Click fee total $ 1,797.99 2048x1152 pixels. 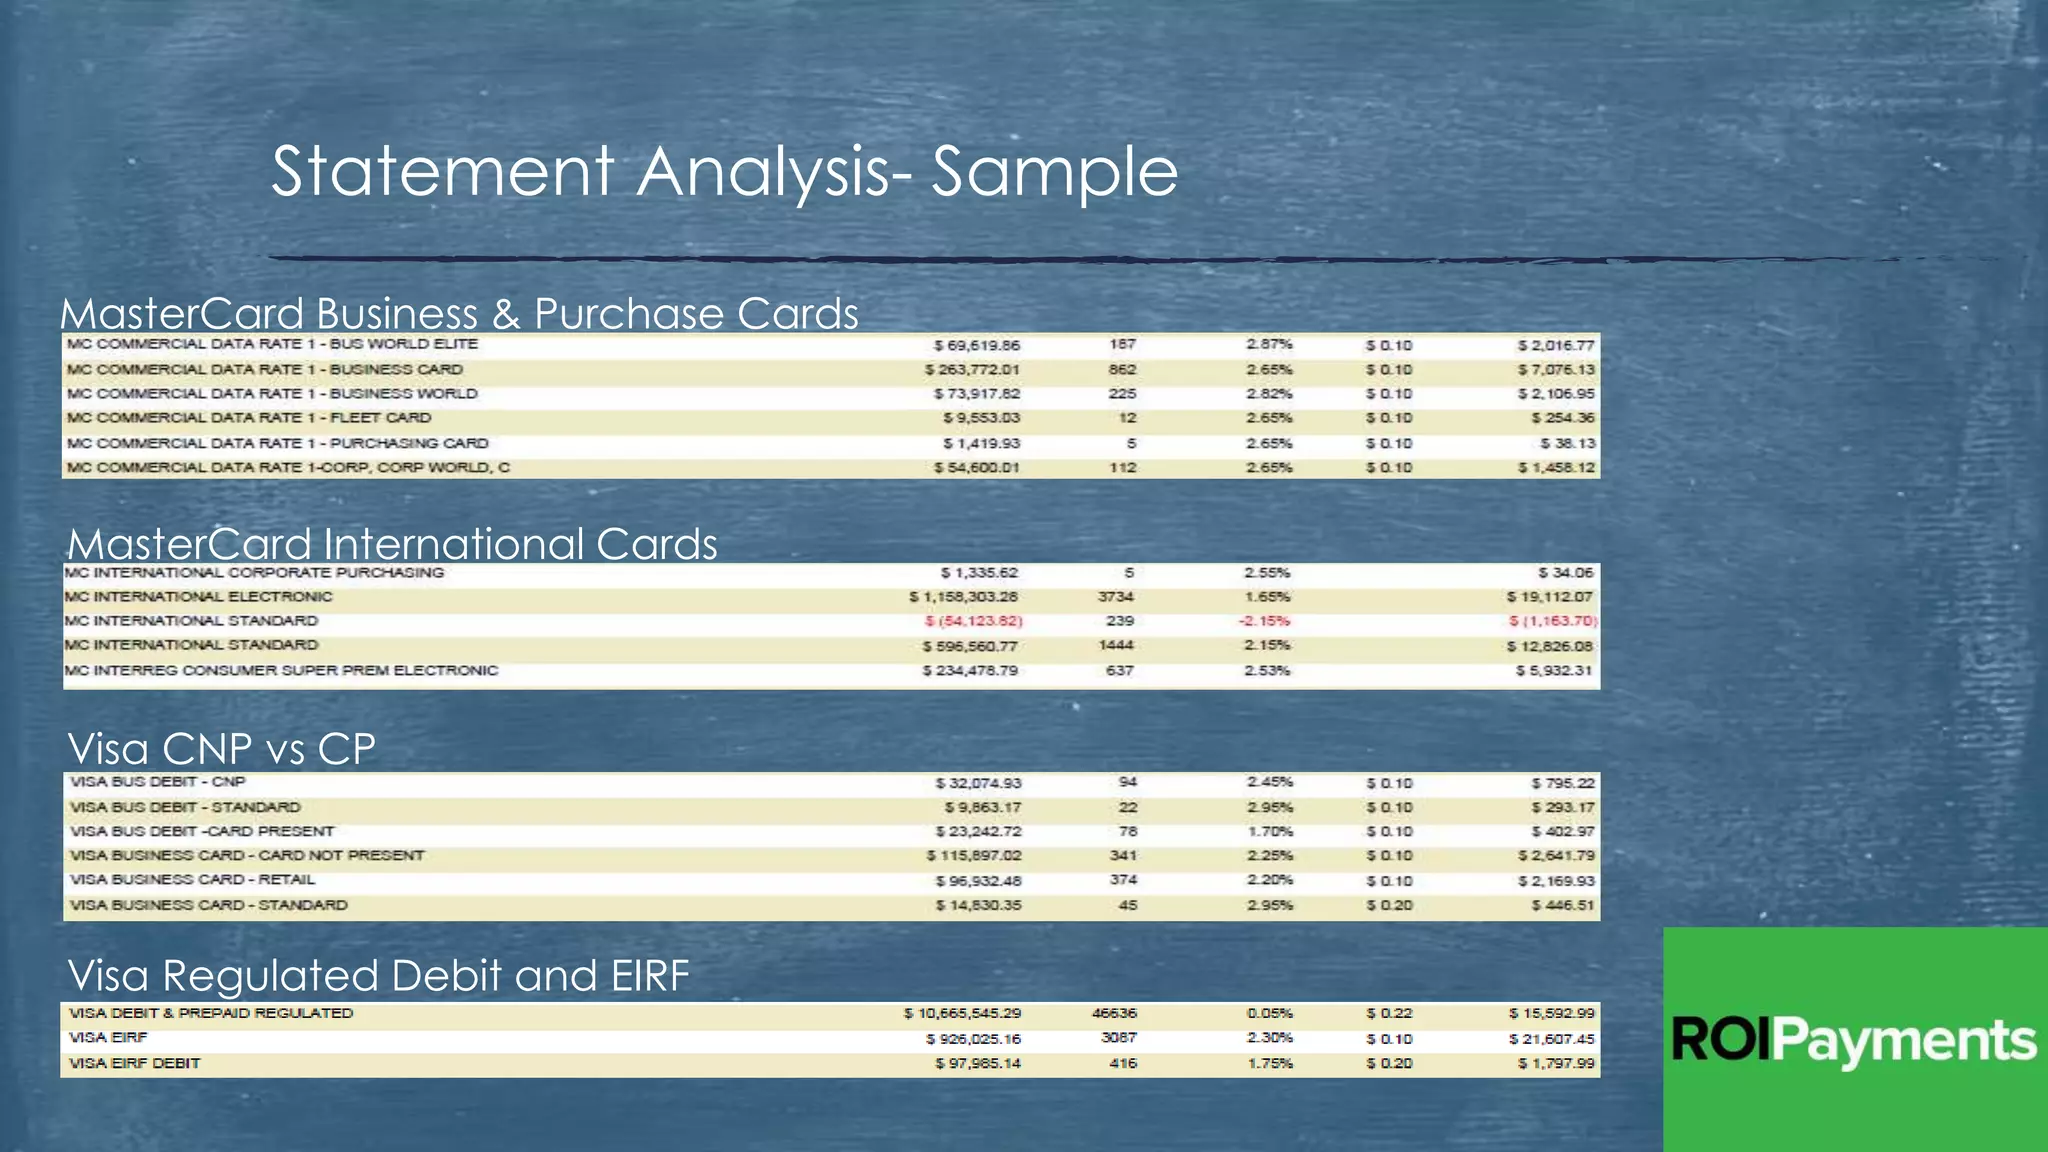(x=1556, y=1063)
